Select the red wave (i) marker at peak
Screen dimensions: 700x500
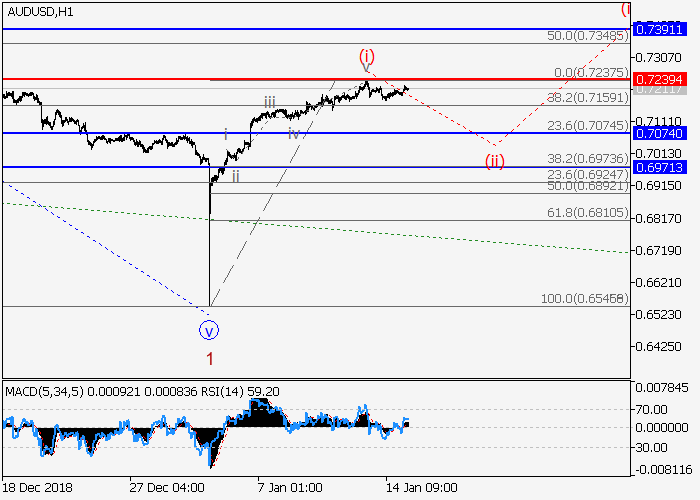coord(366,57)
